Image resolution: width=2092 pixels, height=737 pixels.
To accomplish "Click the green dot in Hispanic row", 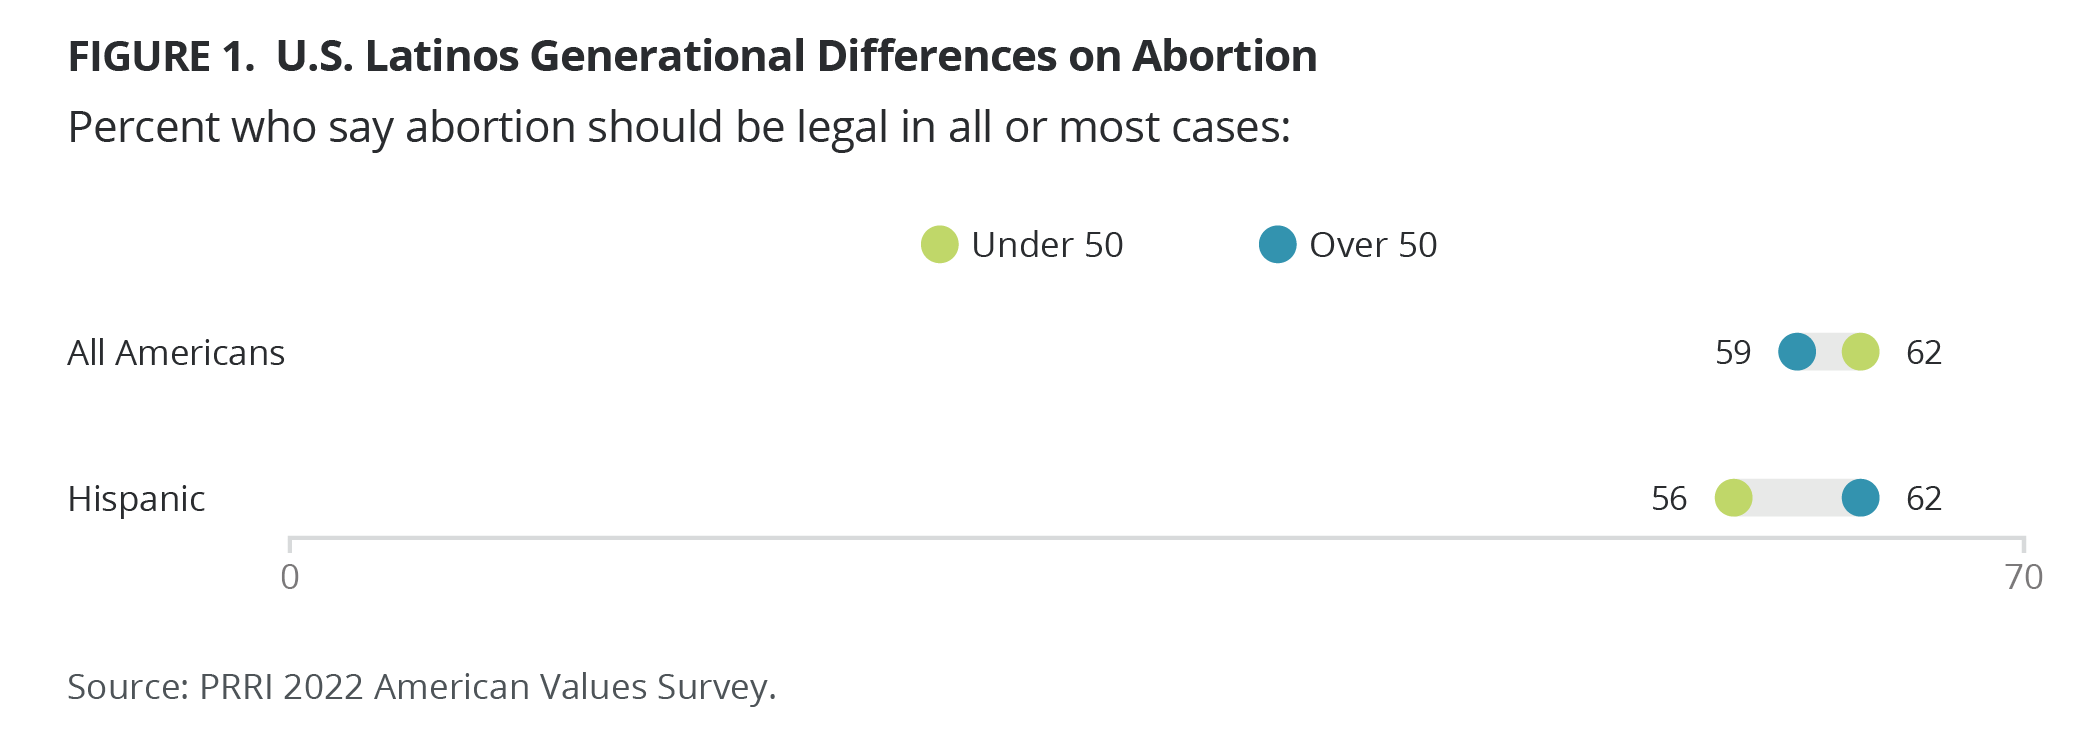I will tap(1733, 498).
